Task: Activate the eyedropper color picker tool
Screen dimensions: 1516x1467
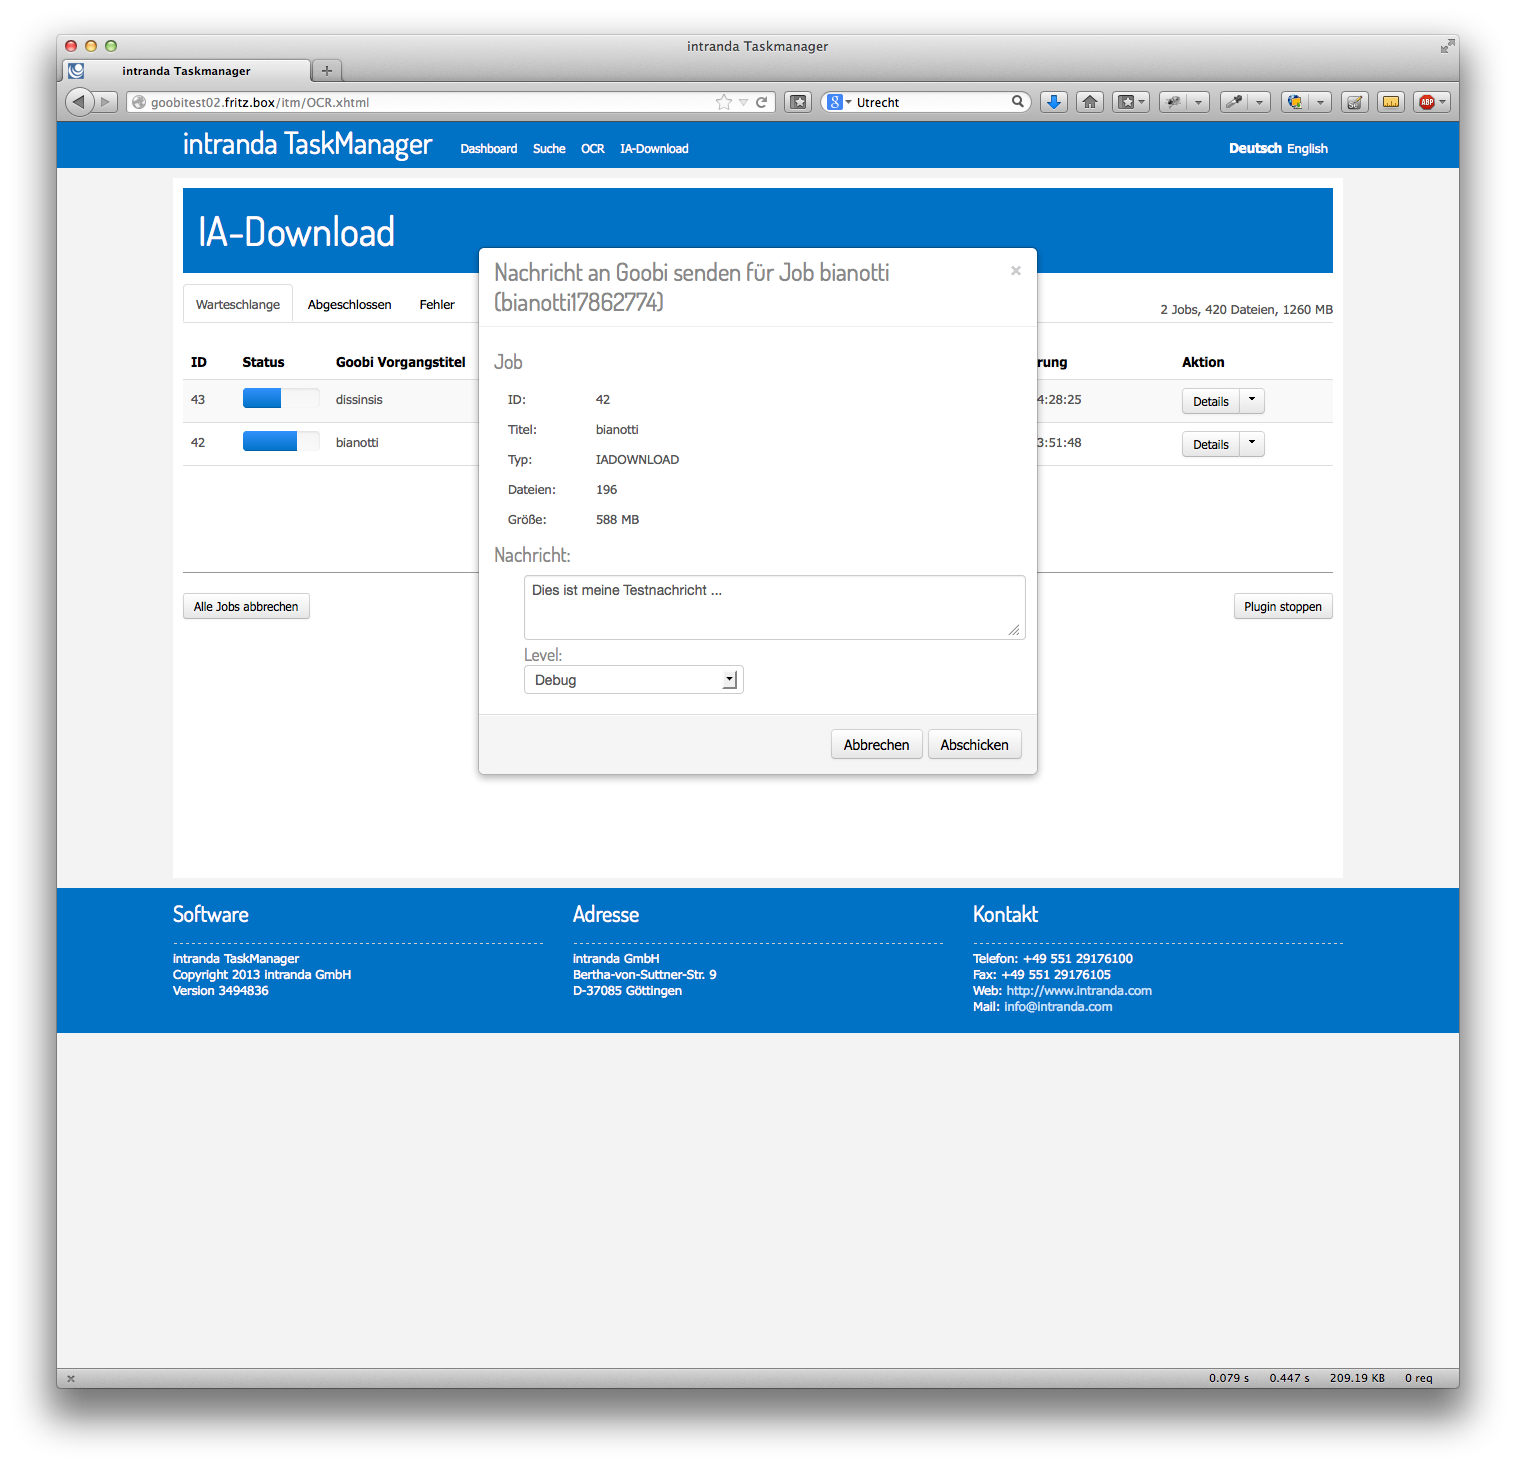Action: (x=1235, y=102)
